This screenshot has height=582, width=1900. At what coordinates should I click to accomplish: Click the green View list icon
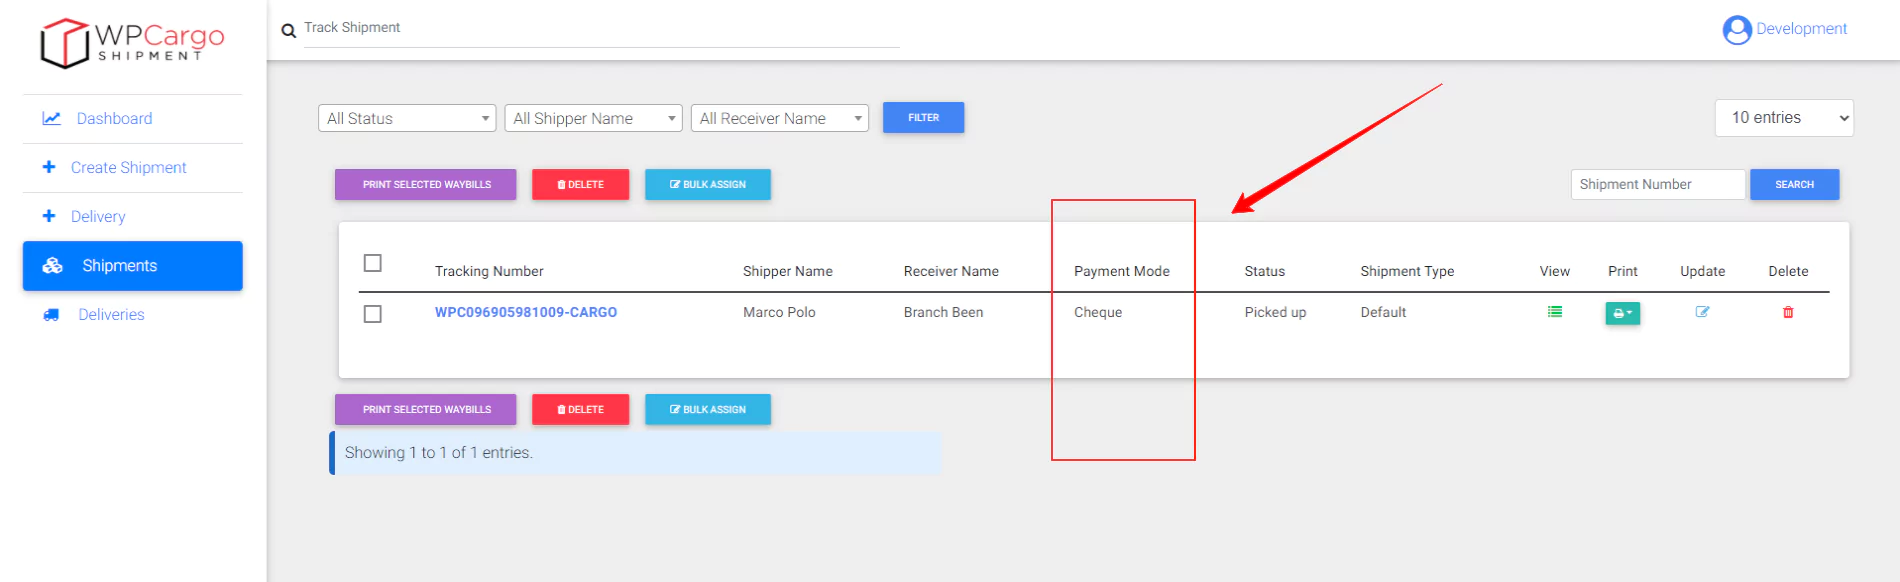click(x=1554, y=312)
